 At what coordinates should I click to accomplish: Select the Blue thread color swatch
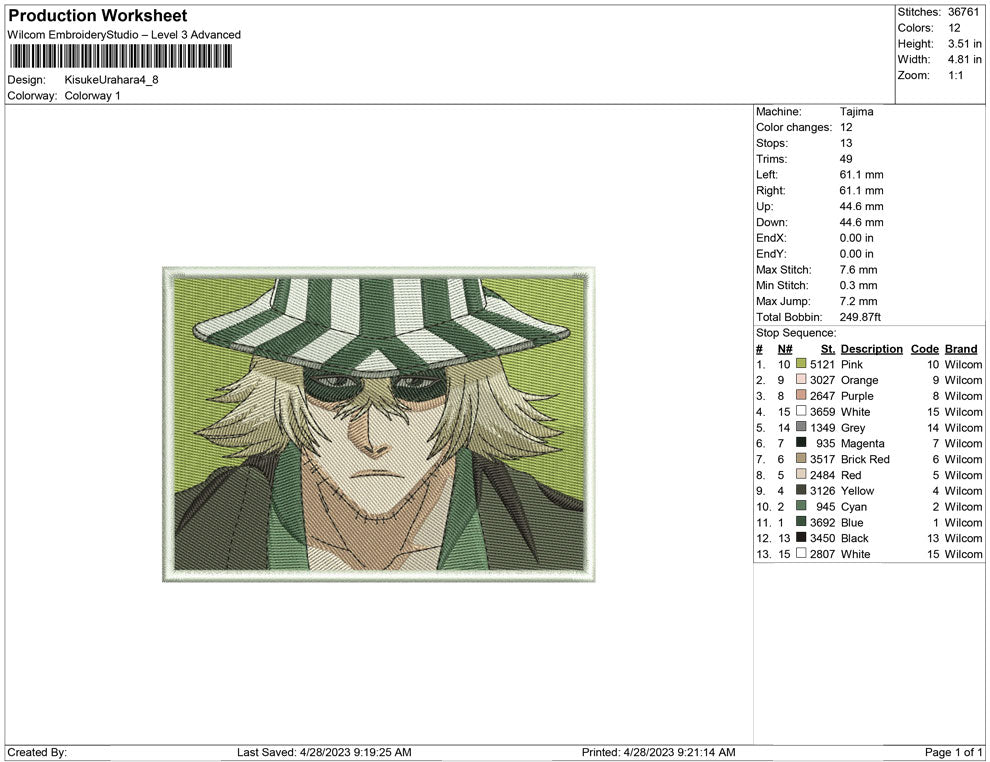click(x=800, y=522)
